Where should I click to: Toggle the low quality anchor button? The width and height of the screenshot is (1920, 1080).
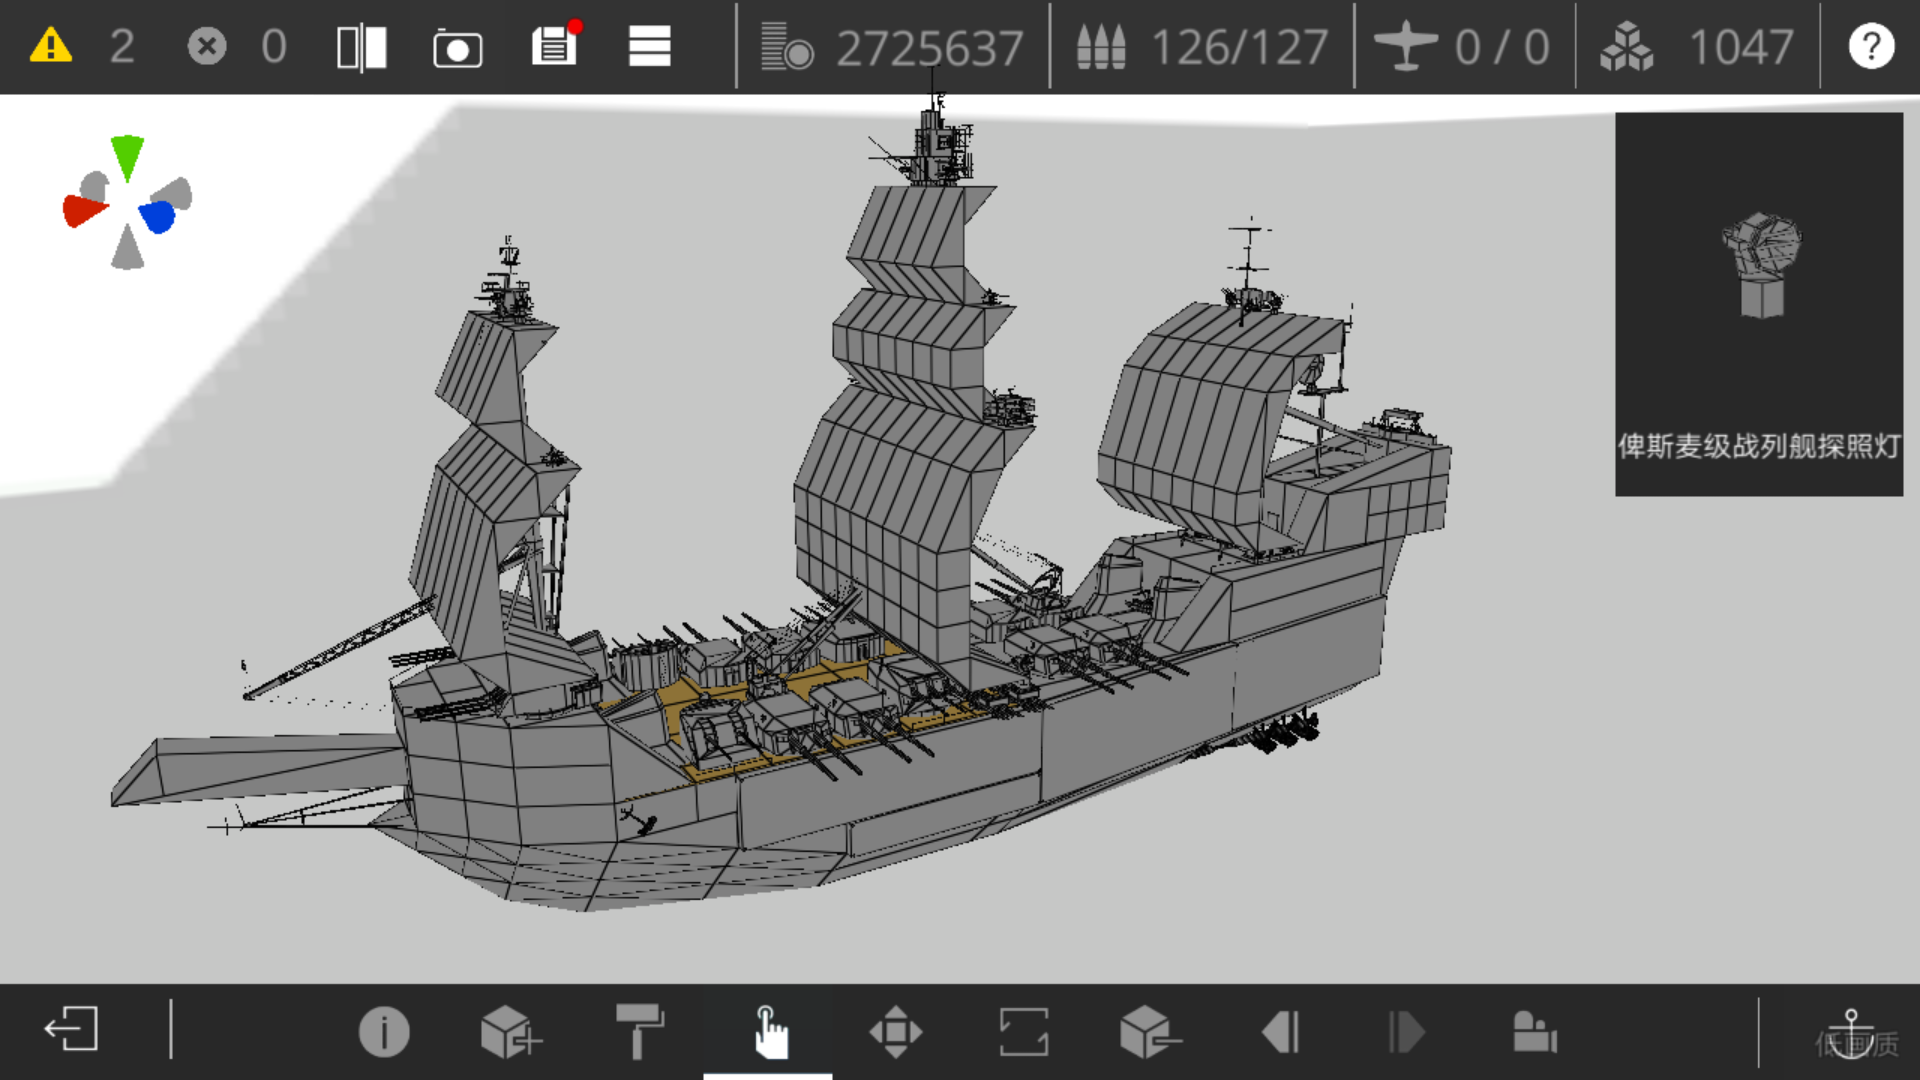(x=1853, y=1033)
